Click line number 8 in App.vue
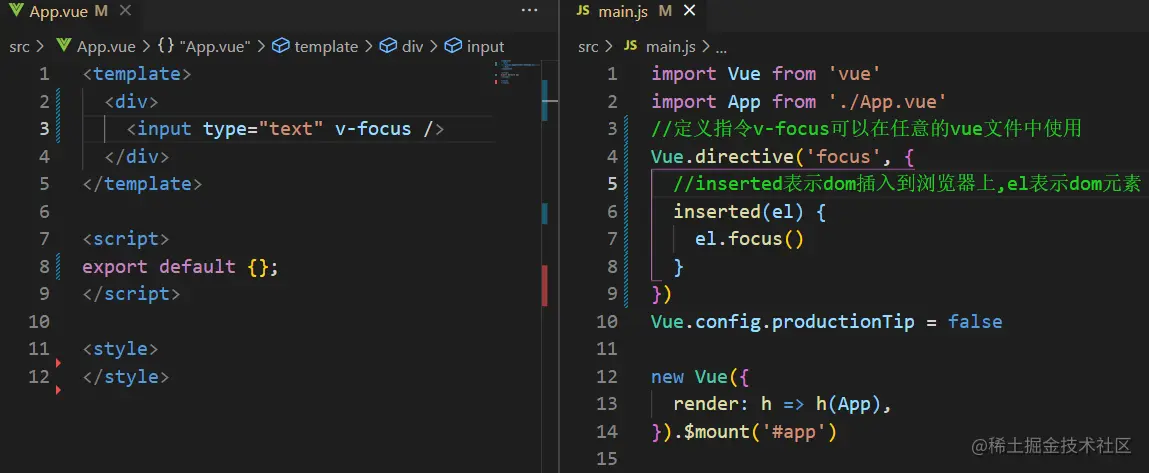Screen dimensions: 1149x473 coord(45,267)
